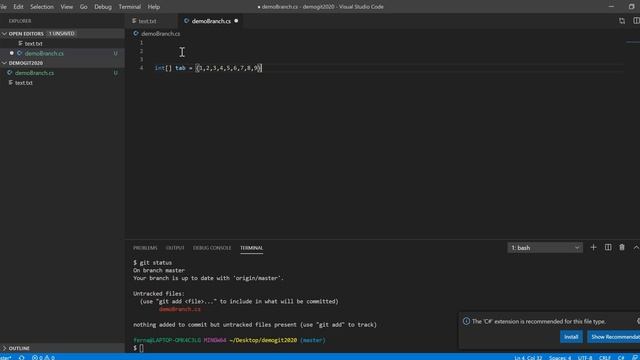Click the editor minimap
The width and height of the screenshot is (640, 360).
pos(632,42)
